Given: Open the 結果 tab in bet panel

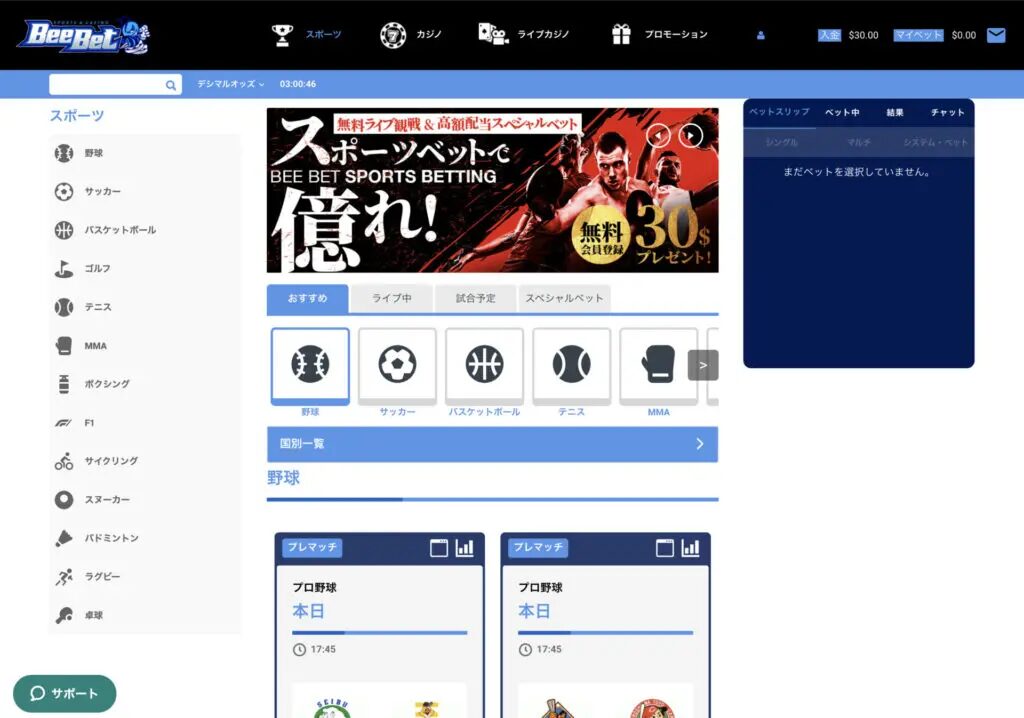Looking at the screenshot, I should pos(895,112).
